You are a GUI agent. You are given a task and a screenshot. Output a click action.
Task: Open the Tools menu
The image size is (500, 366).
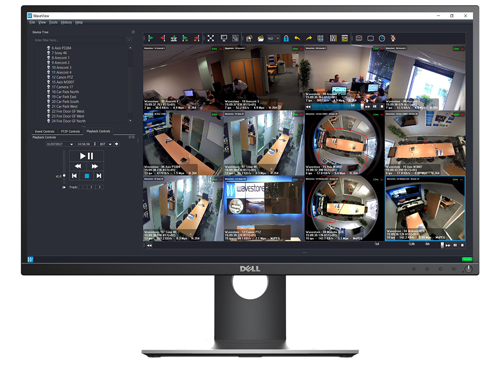pos(53,22)
